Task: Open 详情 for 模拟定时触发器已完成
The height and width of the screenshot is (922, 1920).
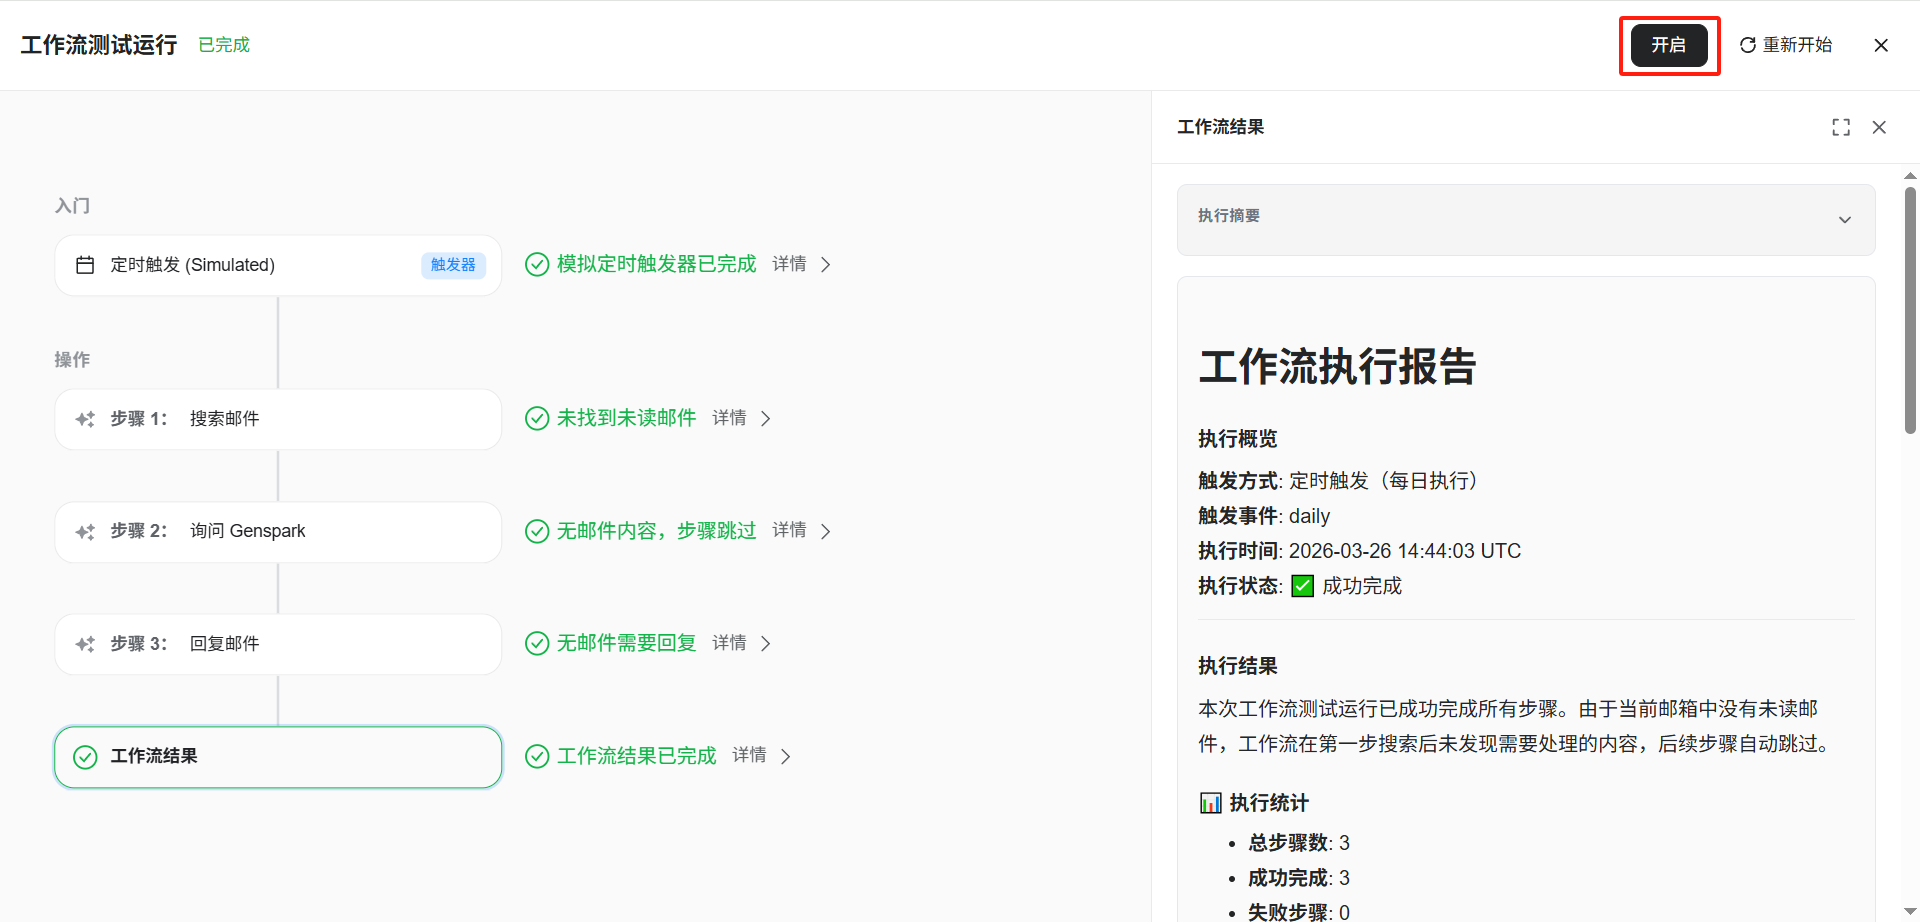Action: coord(801,264)
